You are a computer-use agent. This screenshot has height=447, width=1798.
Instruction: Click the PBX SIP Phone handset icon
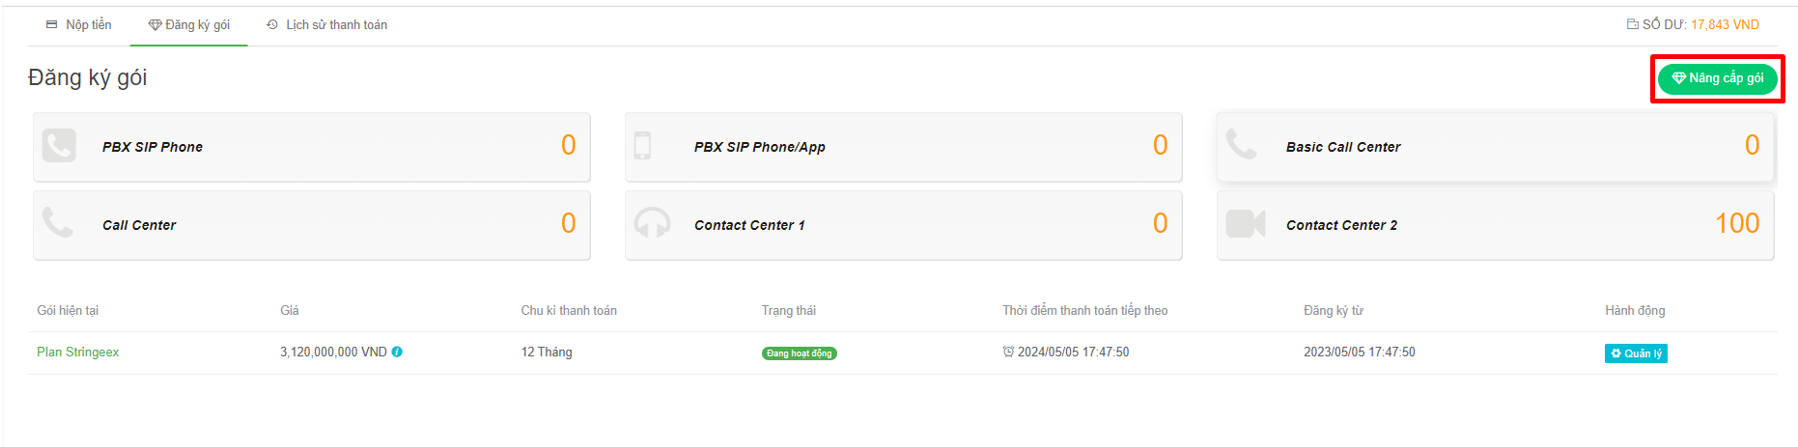pyautogui.click(x=59, y=146)
